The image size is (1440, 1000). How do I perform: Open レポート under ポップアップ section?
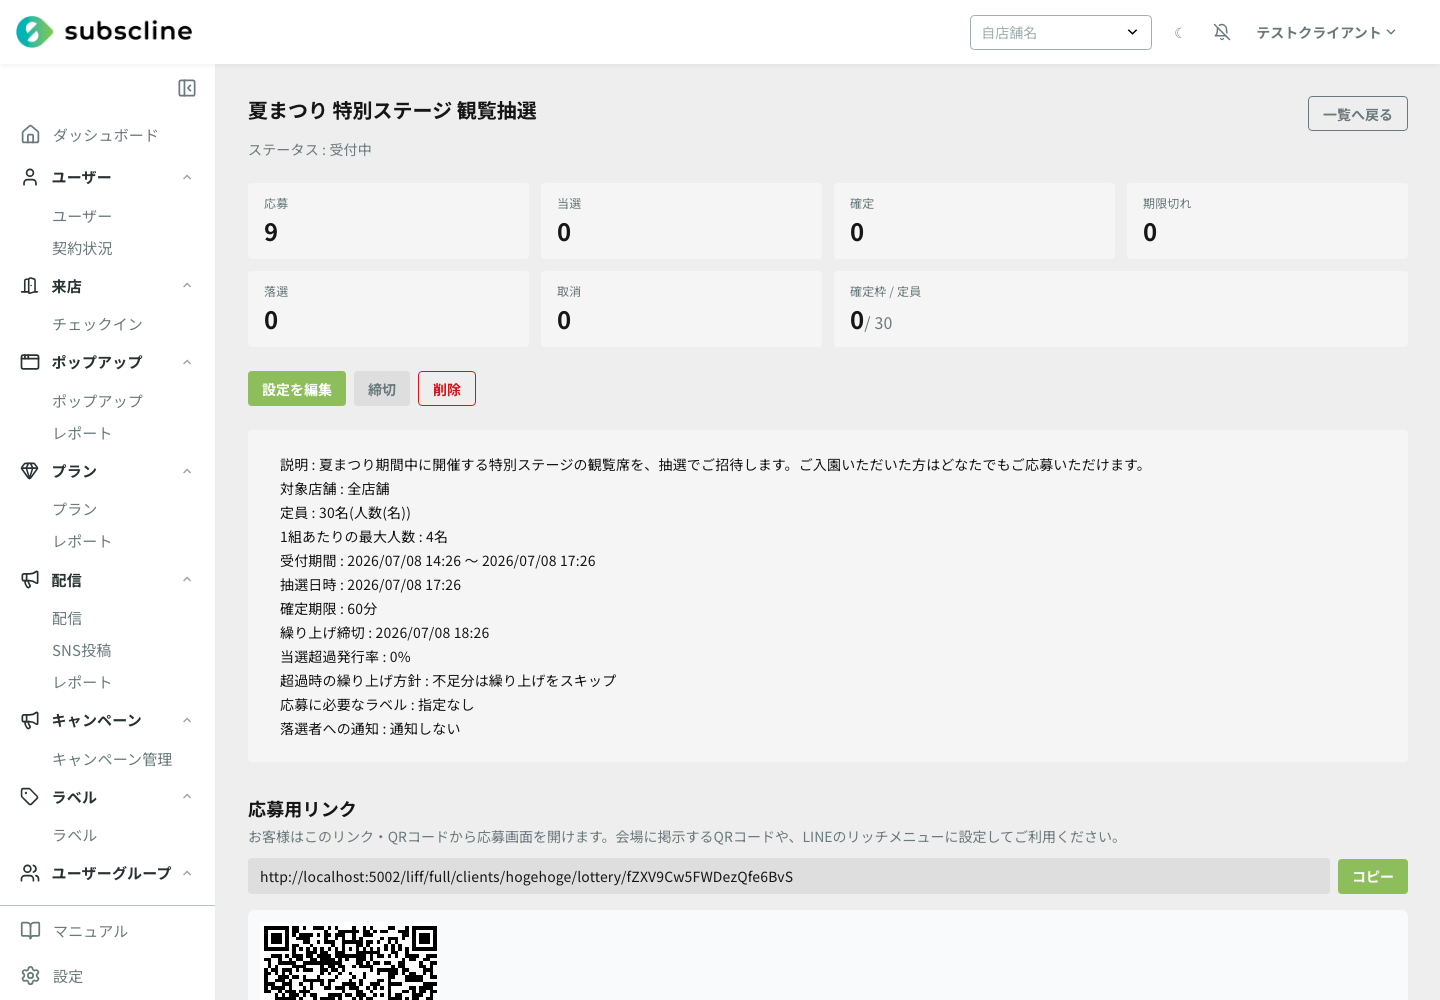(x=82, y=433)
